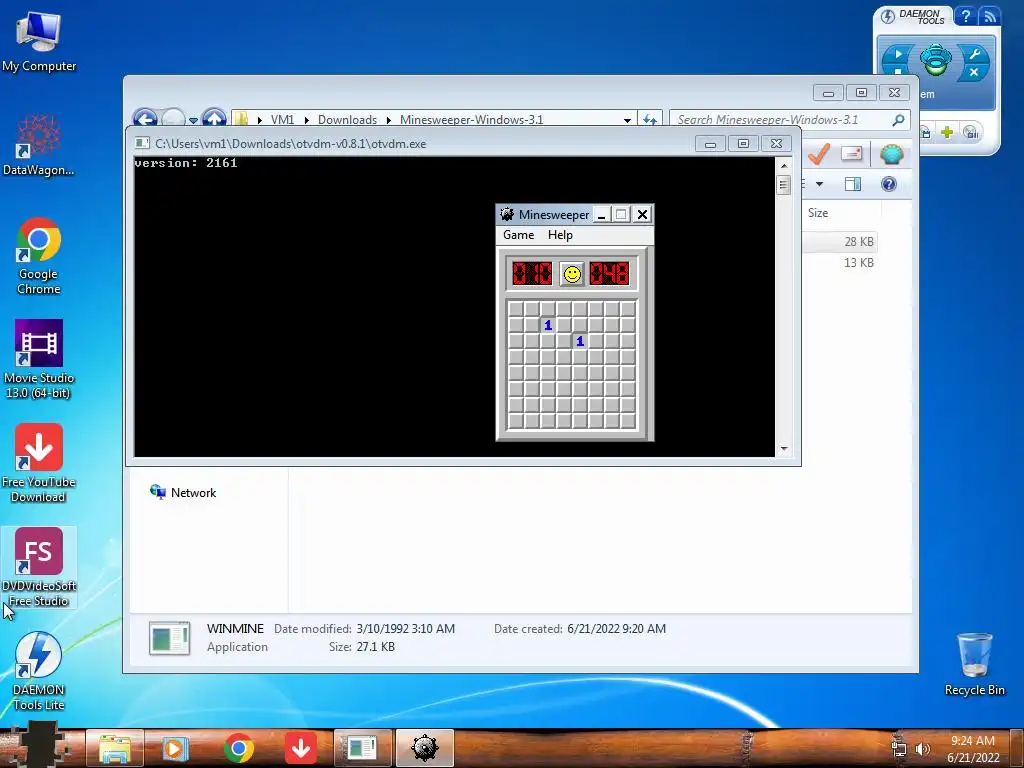
Task: Open Chrome from the taskbar
Action: pos(238,748)
